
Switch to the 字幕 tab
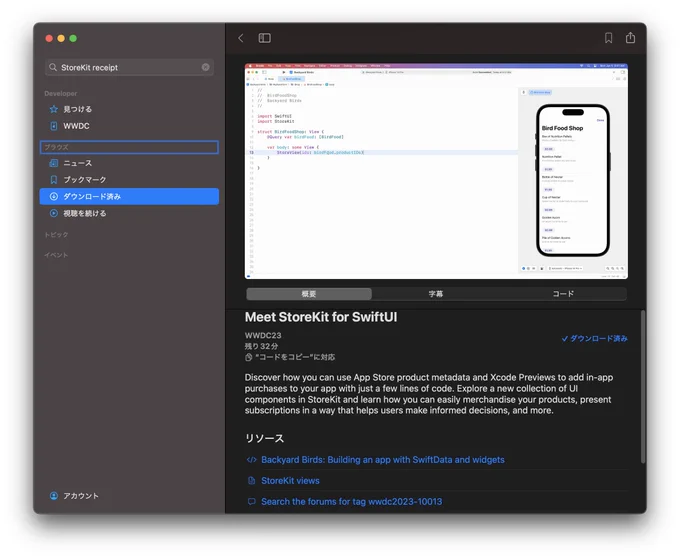(x=436, y=294)
